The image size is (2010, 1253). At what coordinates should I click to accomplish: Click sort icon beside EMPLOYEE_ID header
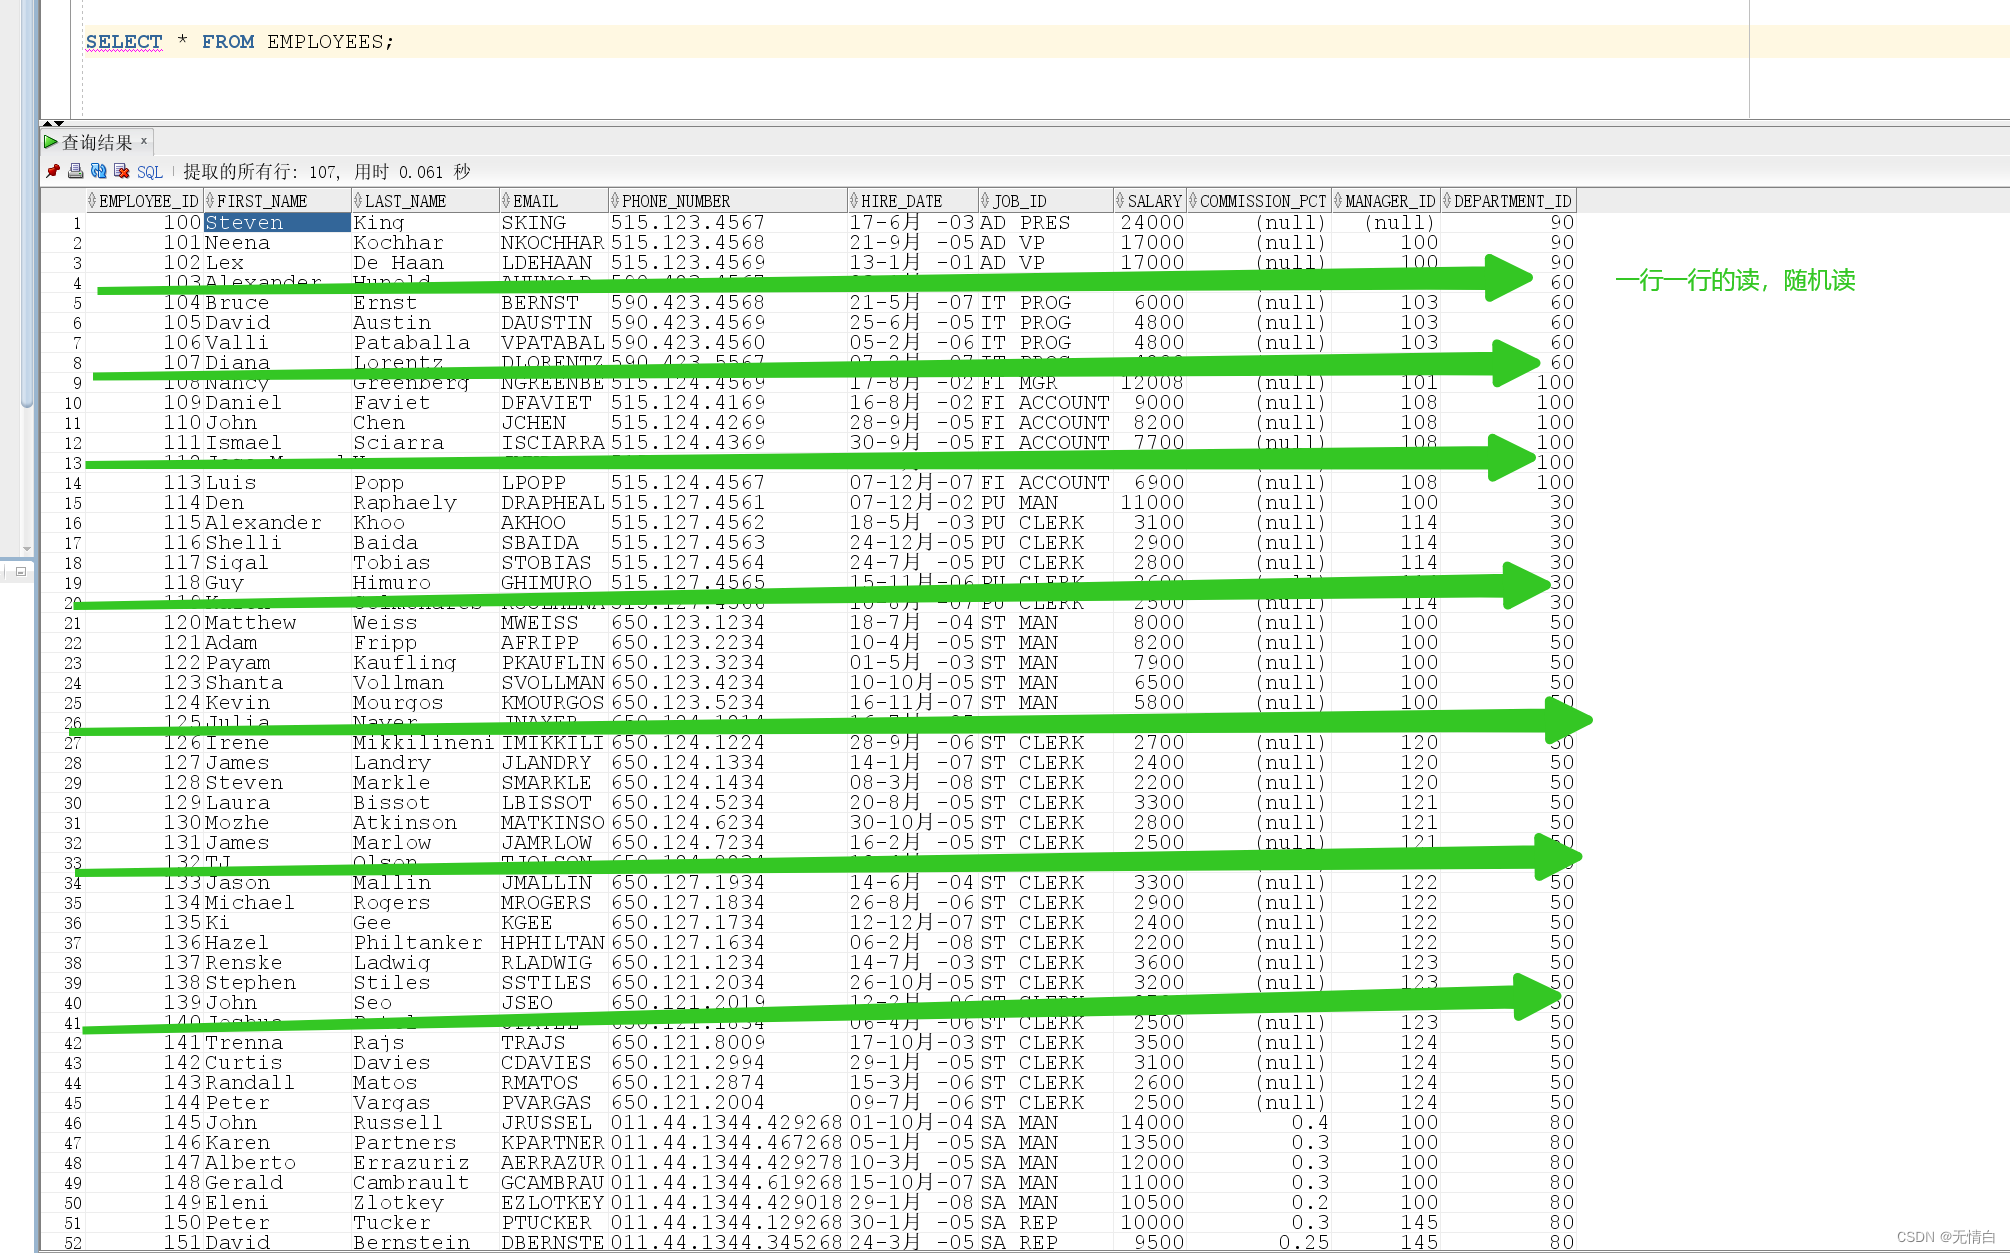(x=92, y=201)
